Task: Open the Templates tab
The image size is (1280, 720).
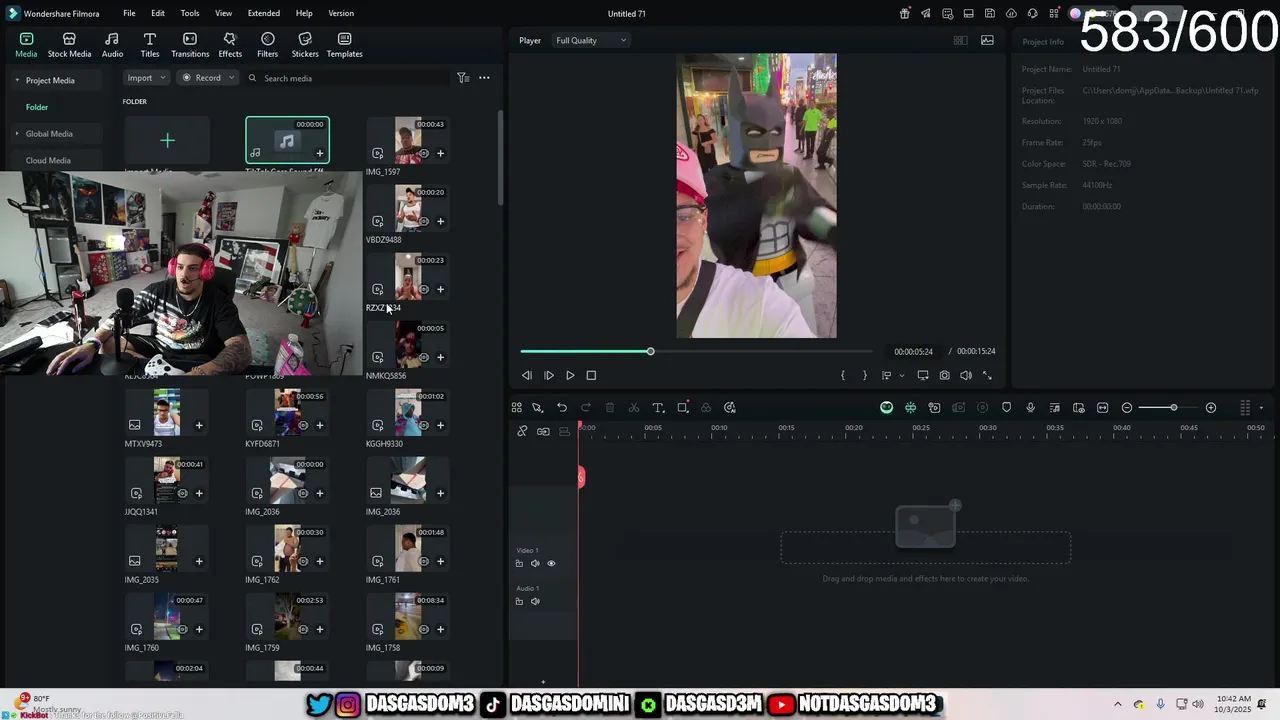Action: [x=344, y=45]
